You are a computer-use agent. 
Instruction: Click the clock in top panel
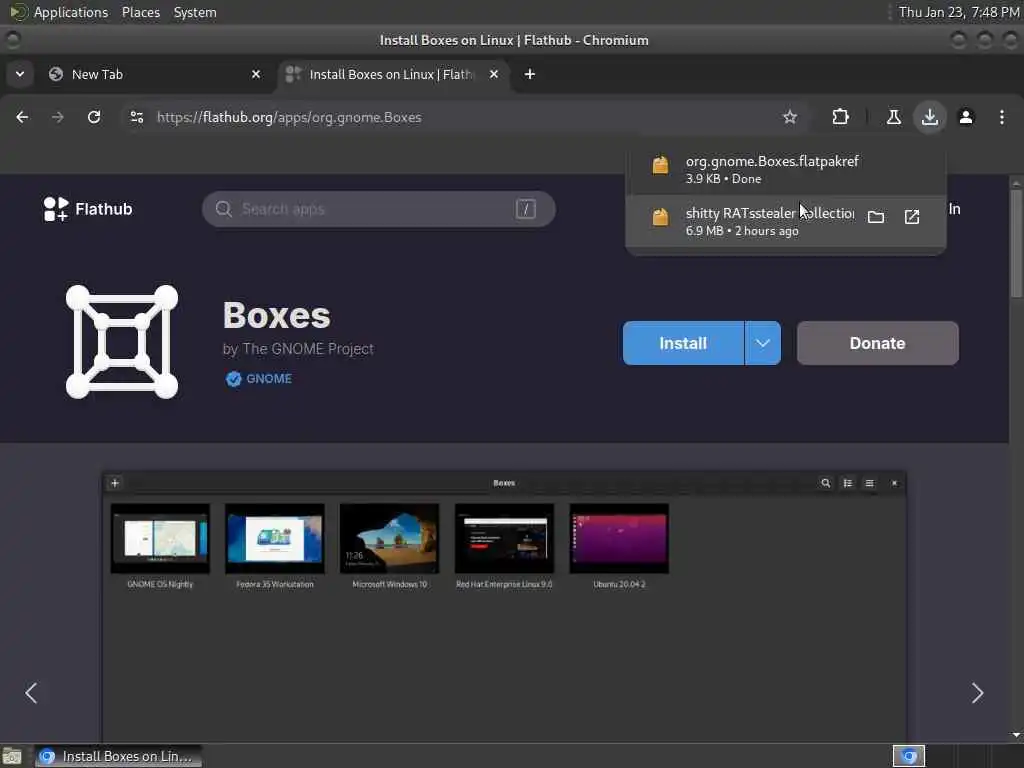[x=959, y=12]
